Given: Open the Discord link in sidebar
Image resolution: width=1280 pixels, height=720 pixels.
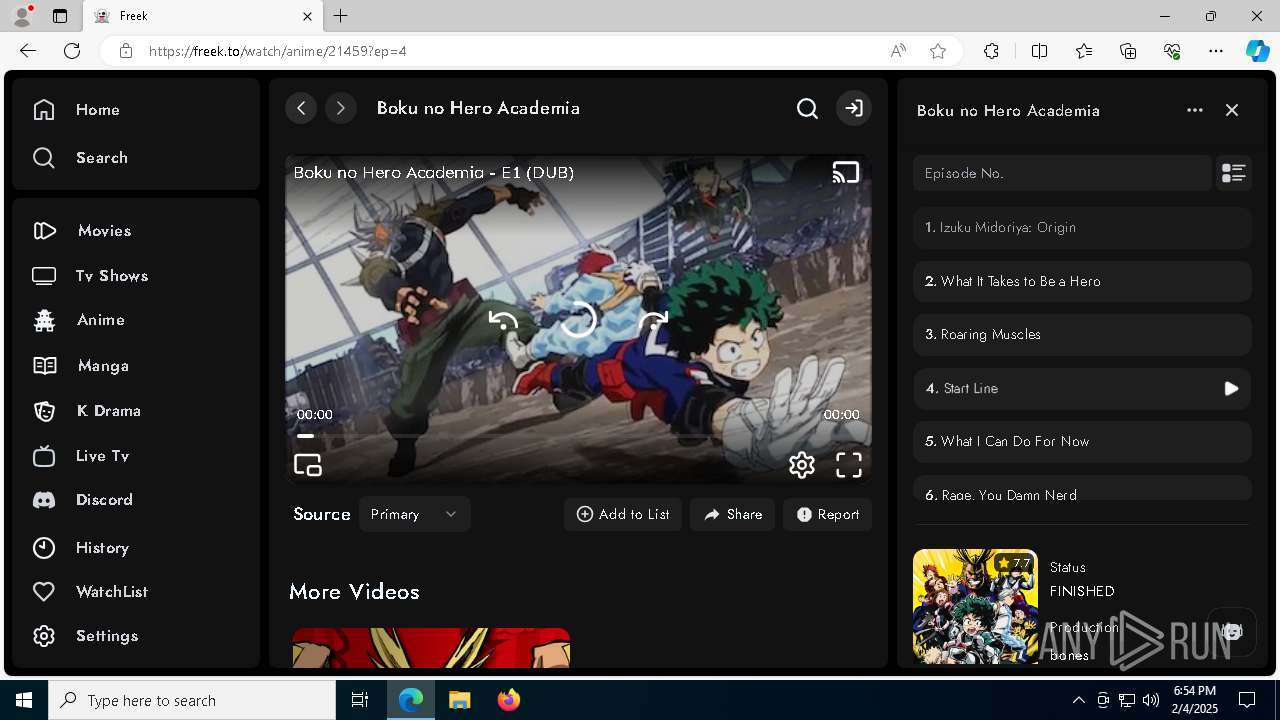Looking at the screenshot, I should [82, 500].
